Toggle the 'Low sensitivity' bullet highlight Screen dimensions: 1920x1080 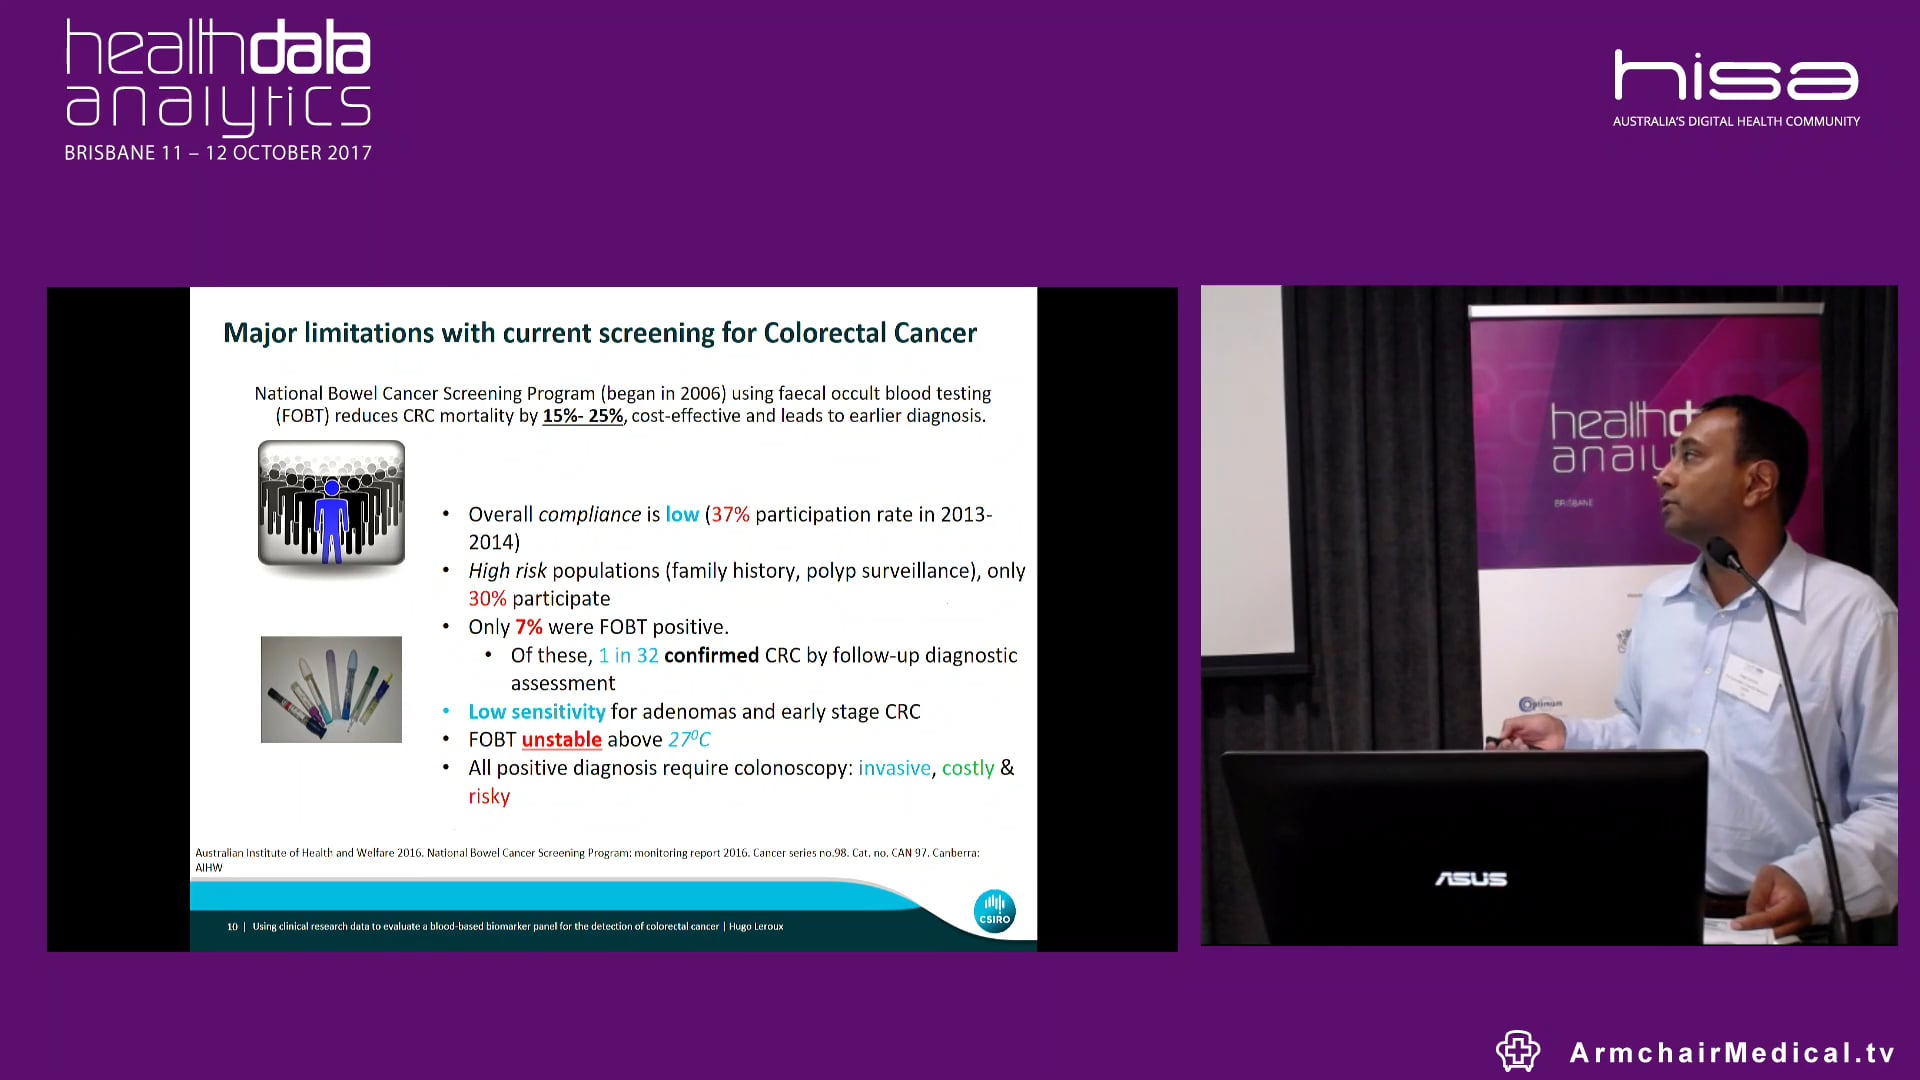coord(536,711)
